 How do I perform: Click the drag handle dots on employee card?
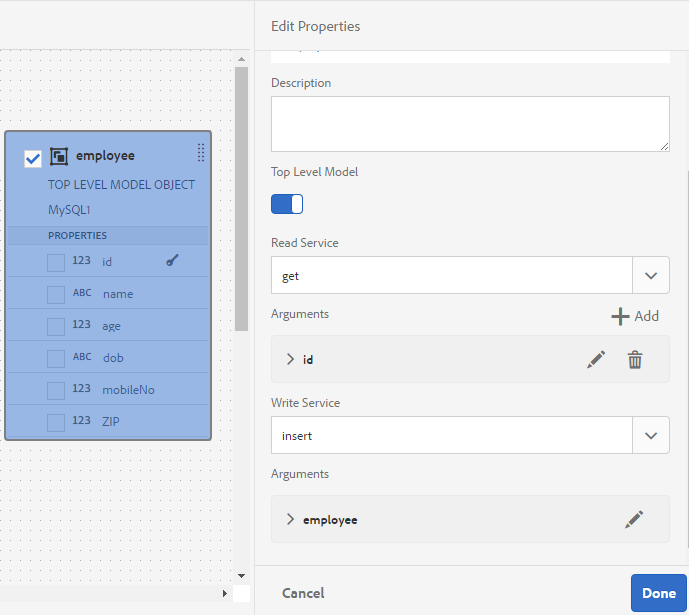(x=201, y=152)
